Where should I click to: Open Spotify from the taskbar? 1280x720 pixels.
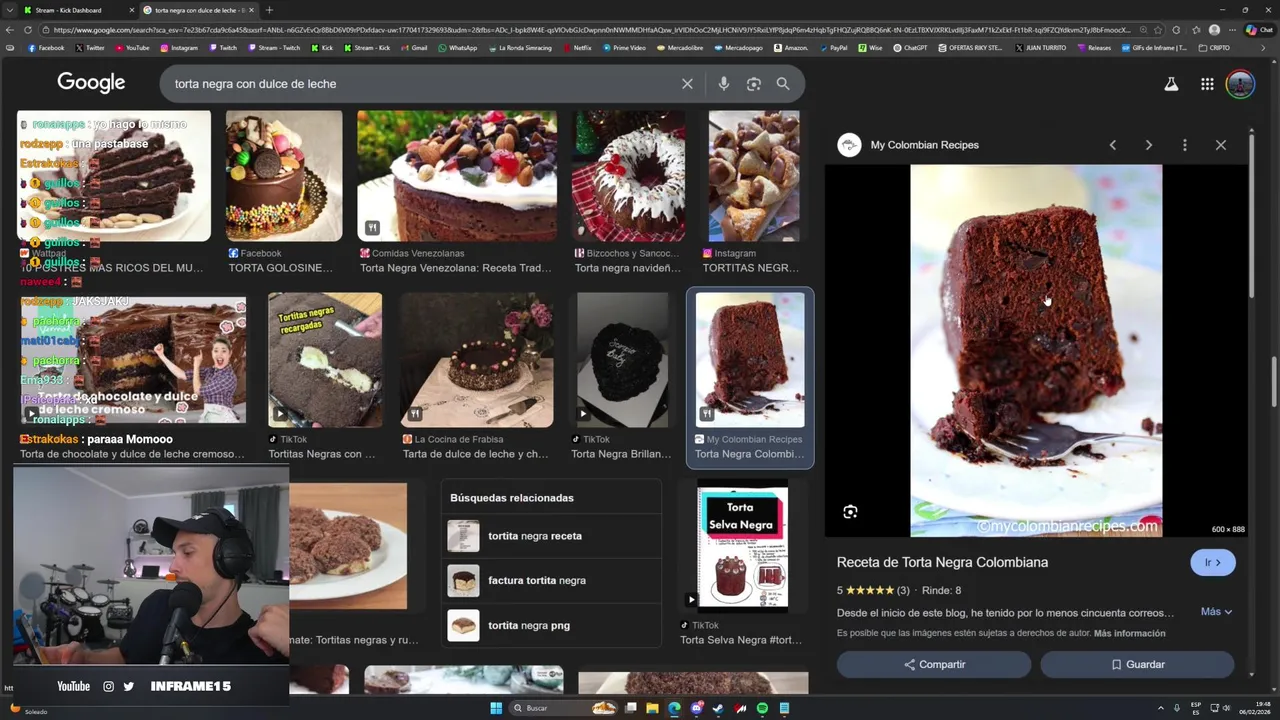[762, 708]
